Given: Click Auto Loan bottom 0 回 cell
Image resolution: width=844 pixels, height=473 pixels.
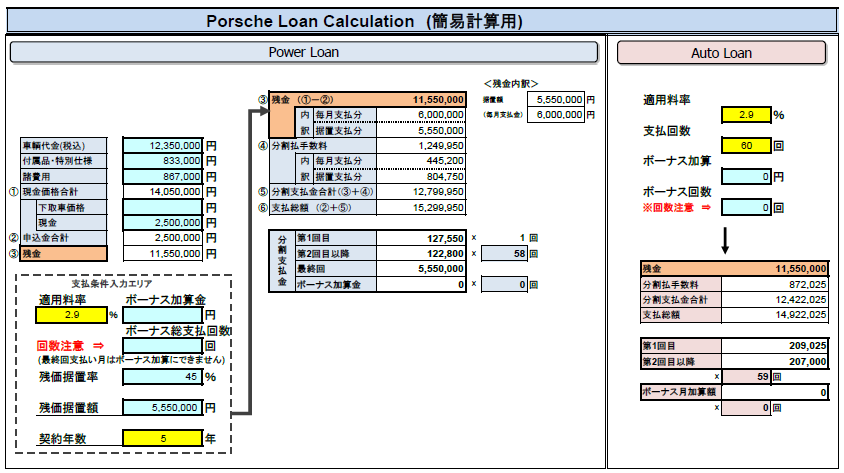Looking at the screenshot, I should point(746,408).
